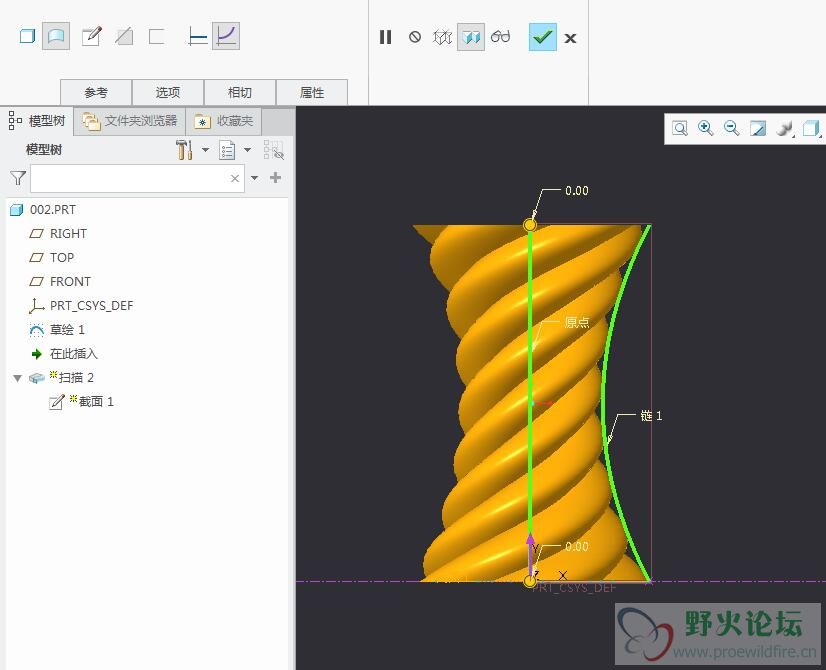
Task: Select the sweep as solid option
Action: pyautogui.click(x=27, y=36)
